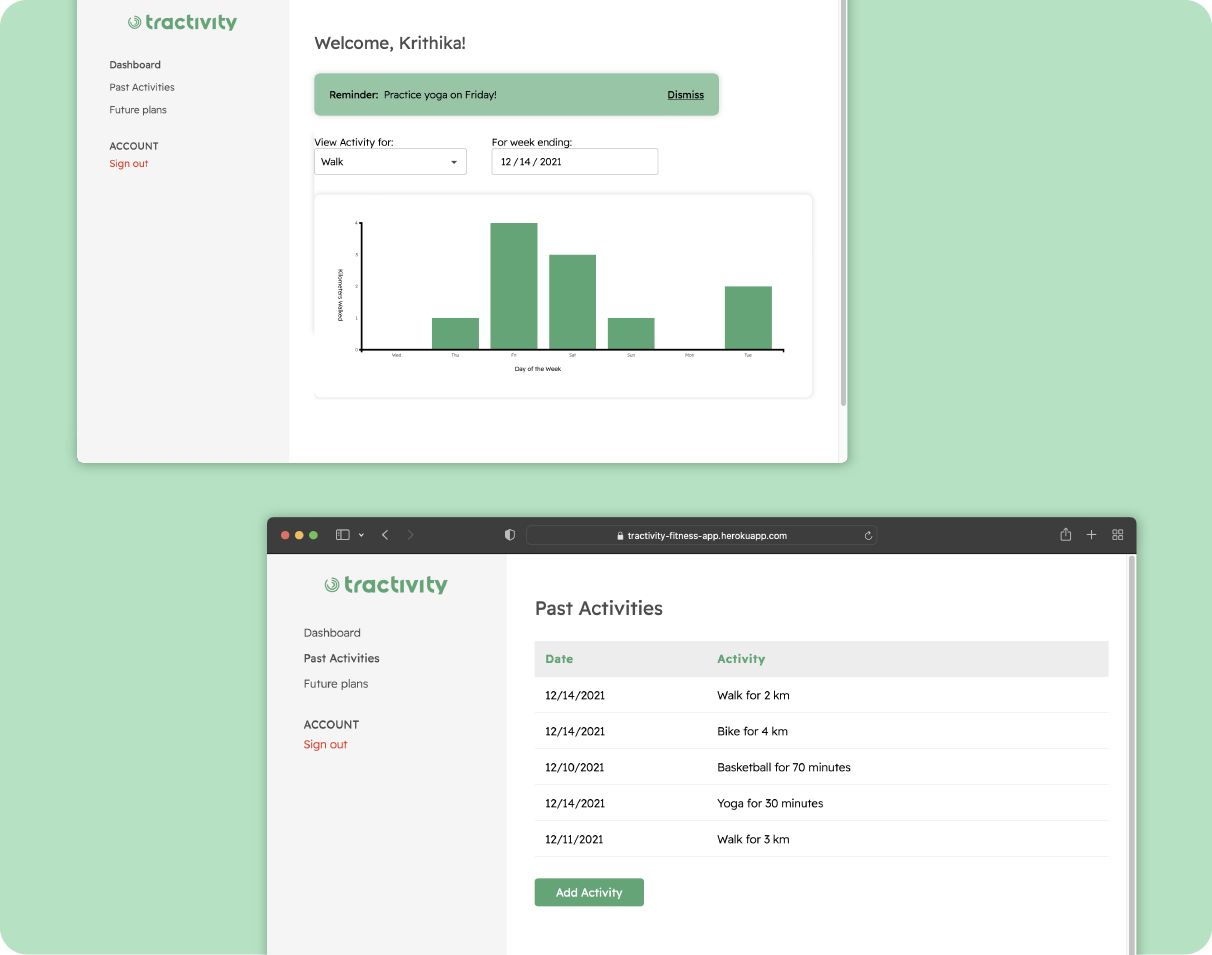1212x955 pixels.
Task: Switch to Past Activities in the sidebar
Action: coord(341,658)
